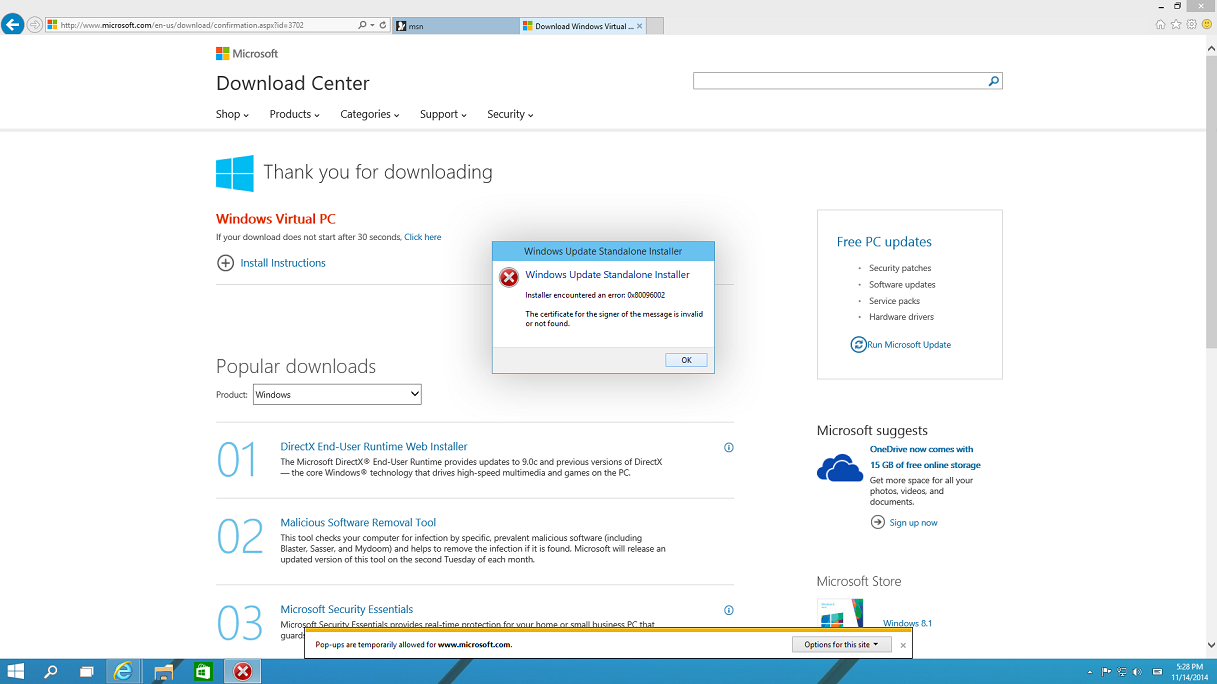Expand the Categories menu
Image resolution: width=1217 pixels, height=684 pixels.
369,115
